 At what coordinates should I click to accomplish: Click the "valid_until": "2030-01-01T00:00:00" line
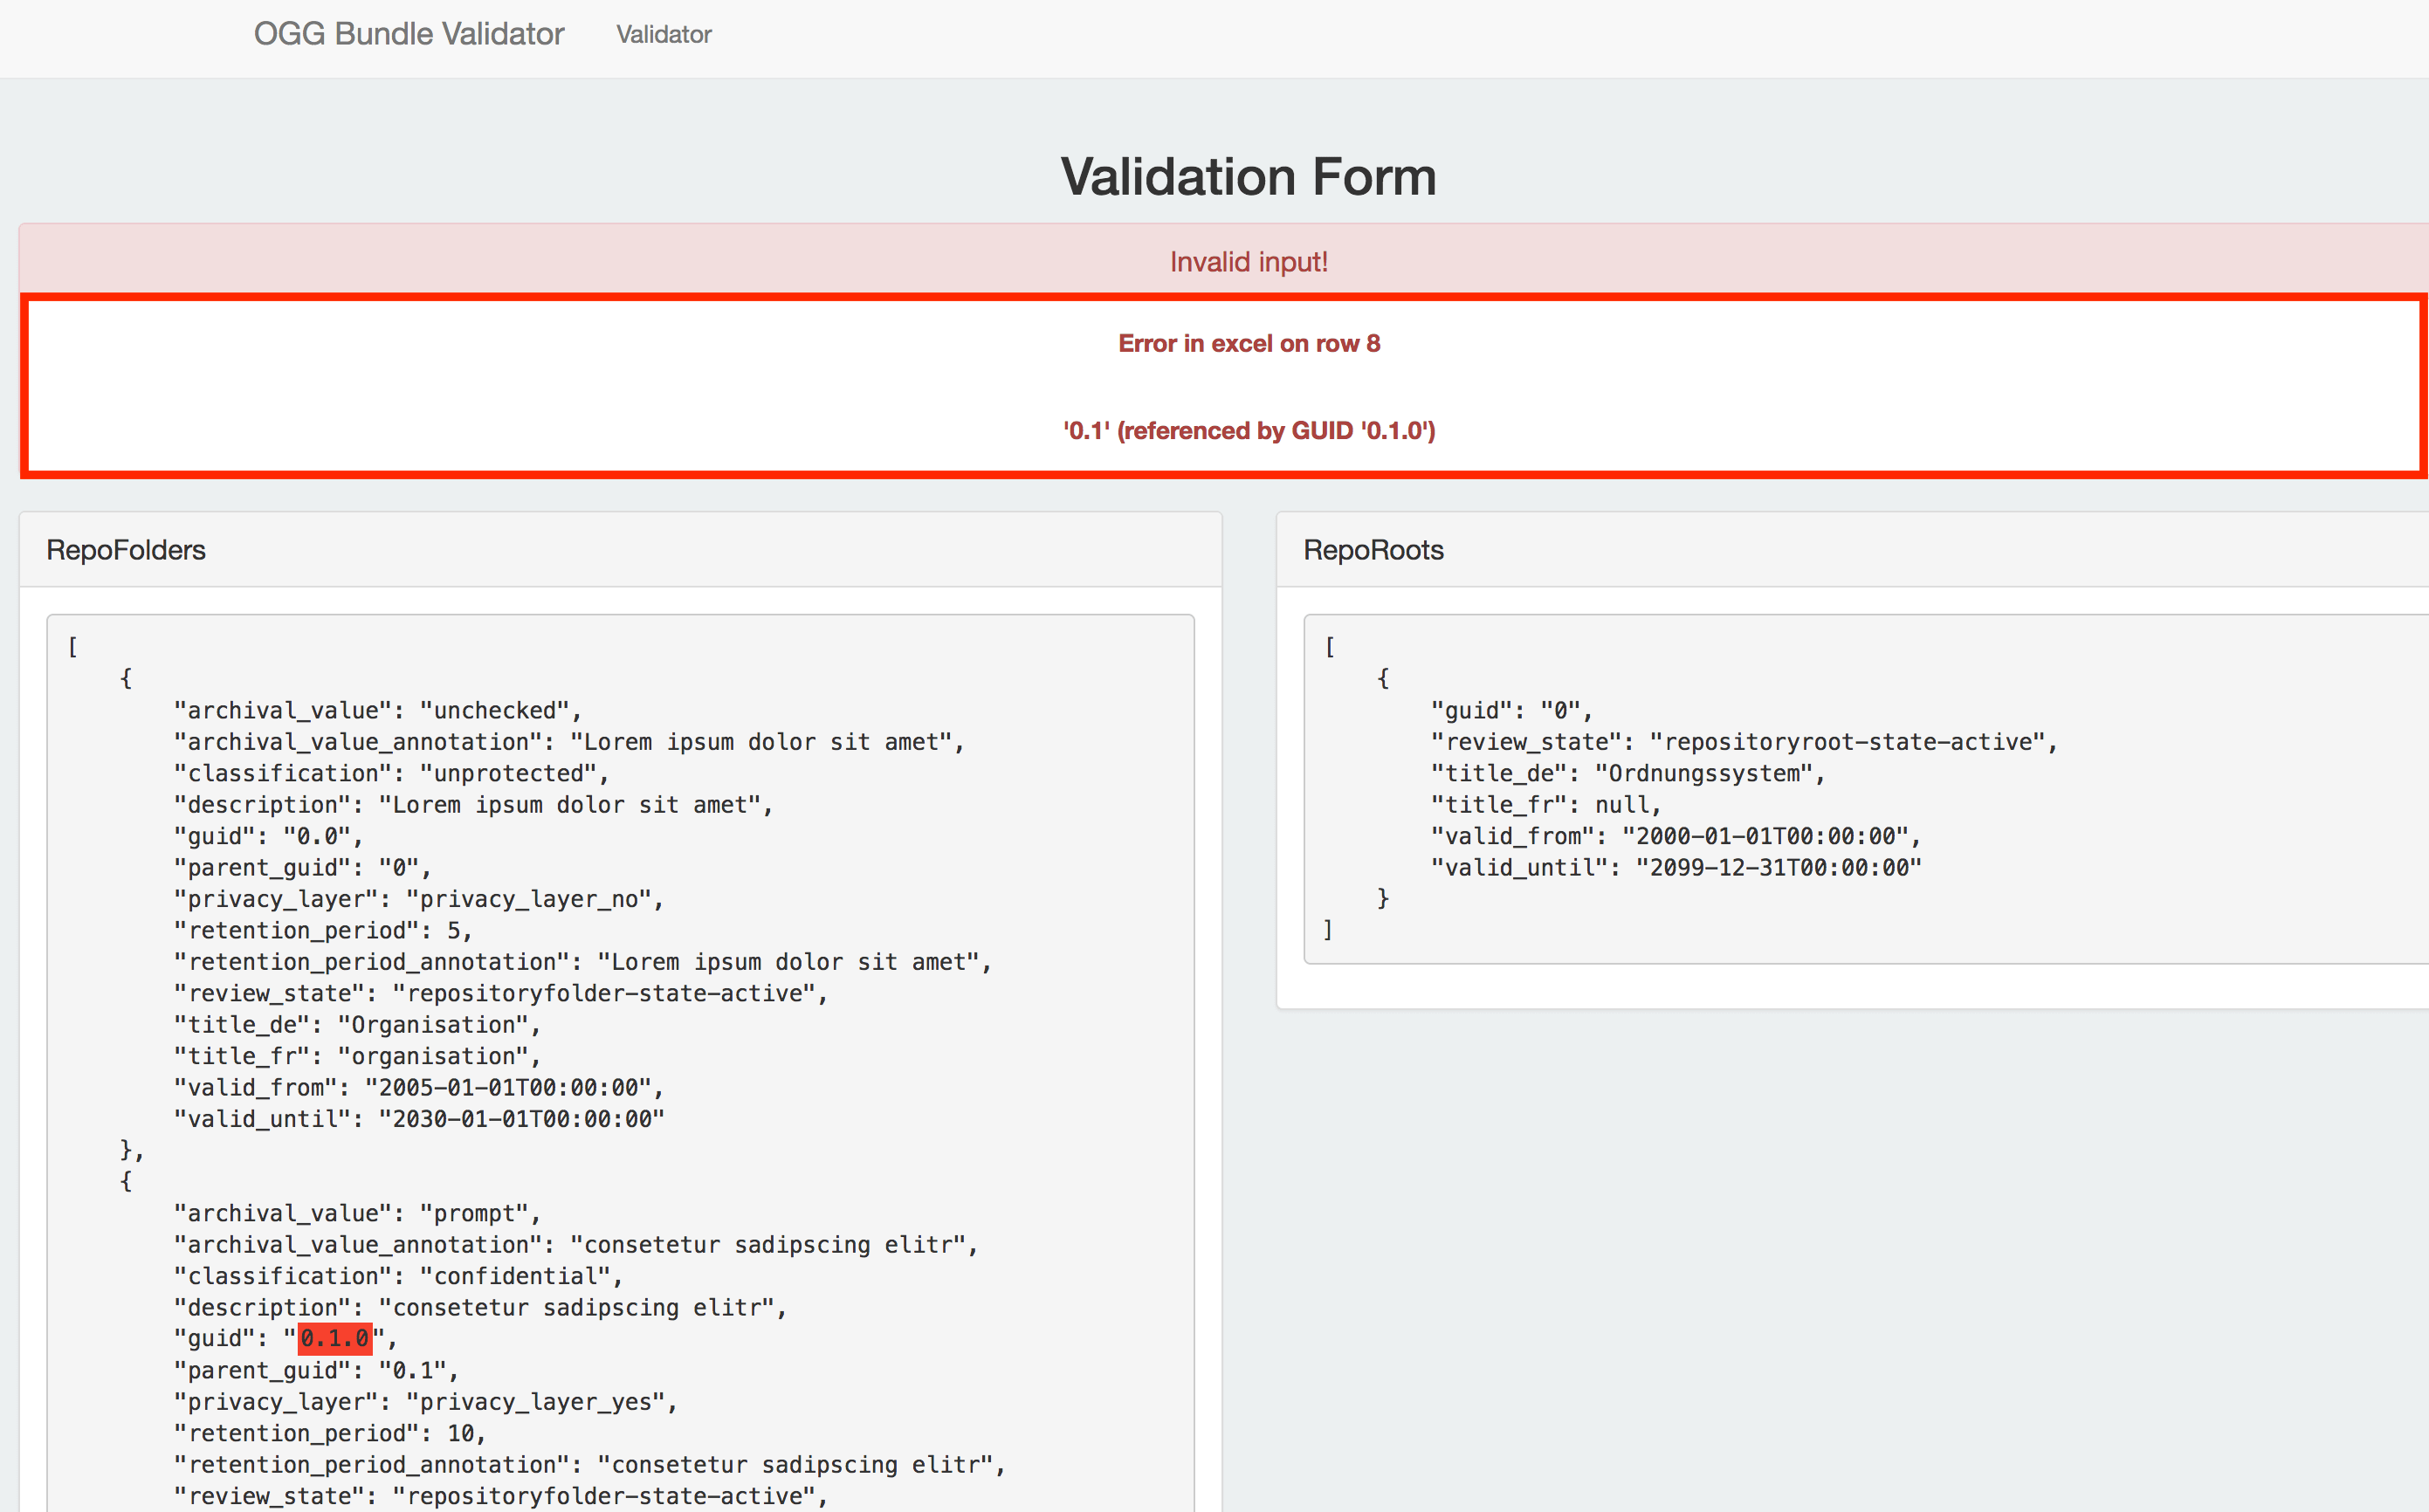[419, 1119]
